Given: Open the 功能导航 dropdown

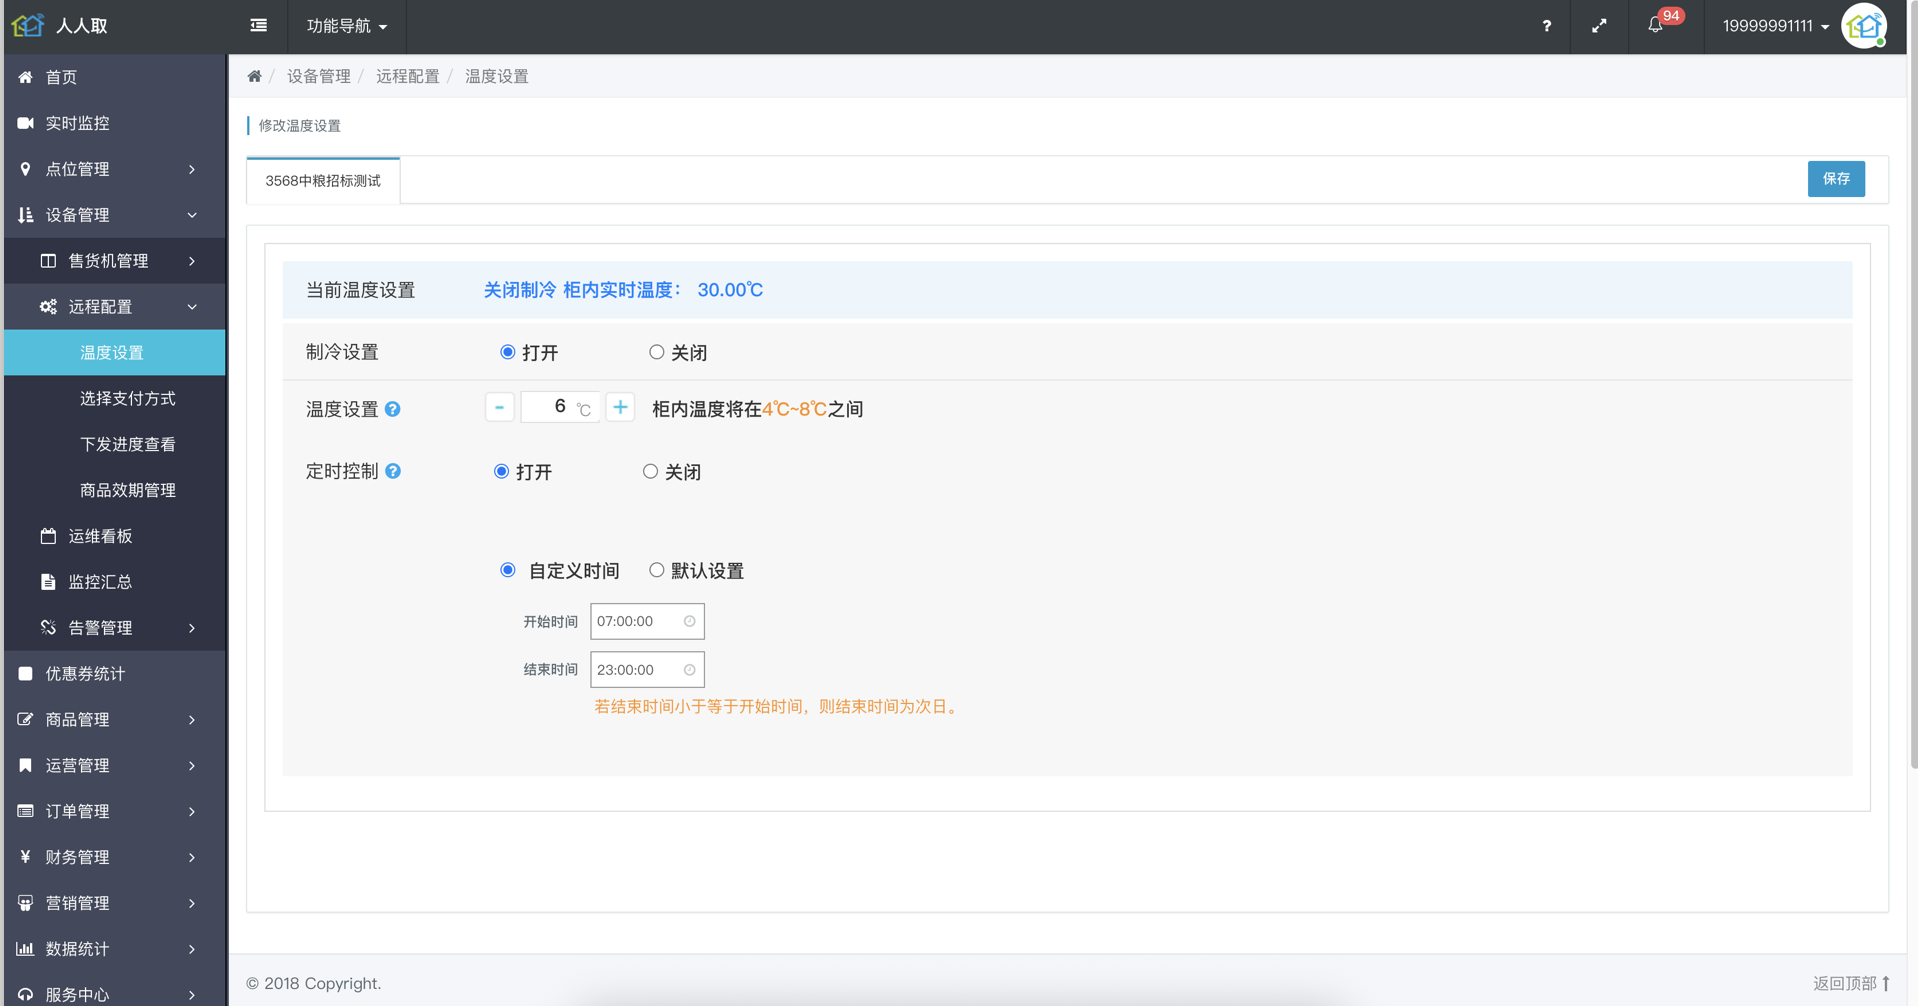Looking at the screenshot, I should (347, 26).
